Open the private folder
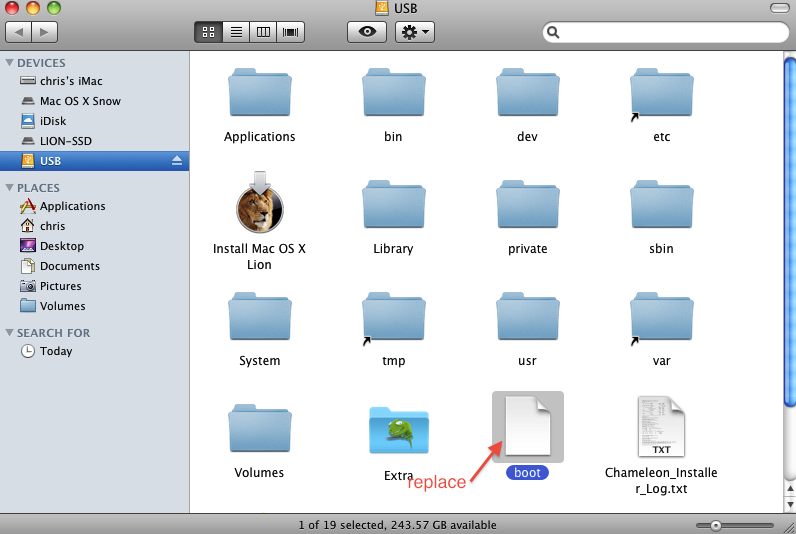This screenshot has height=534, width=796. pyautogui.click(x=527, y=205)
